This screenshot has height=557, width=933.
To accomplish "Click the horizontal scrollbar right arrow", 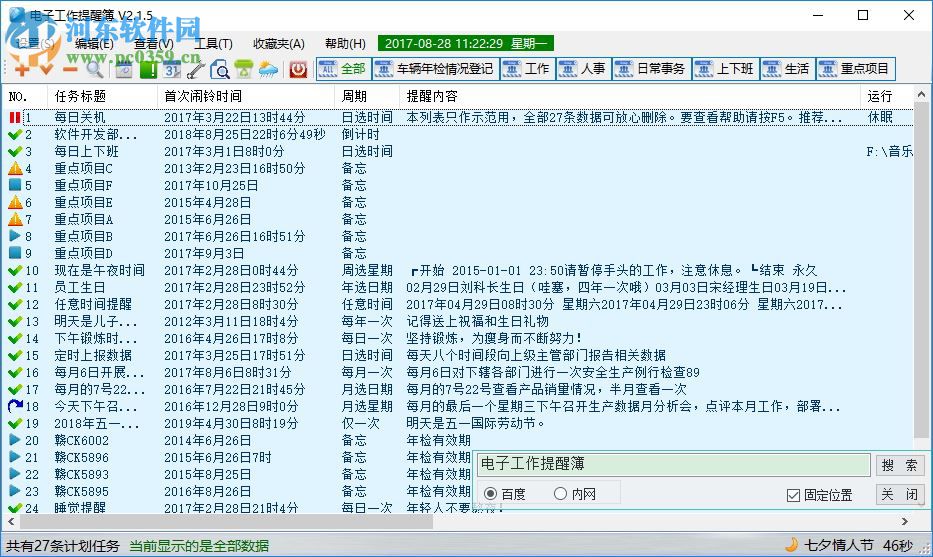I will [x=905, y=521].
